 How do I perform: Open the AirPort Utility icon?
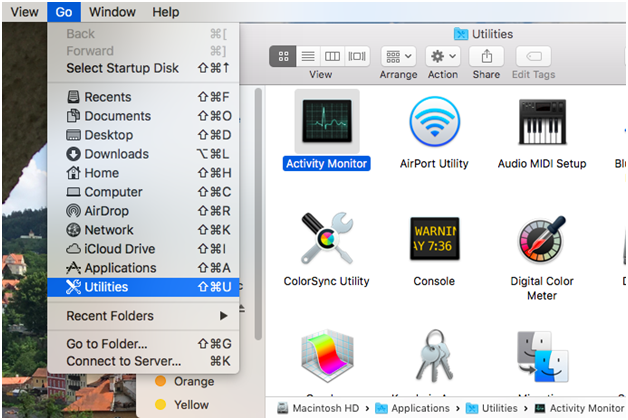[x=435, y=121]
